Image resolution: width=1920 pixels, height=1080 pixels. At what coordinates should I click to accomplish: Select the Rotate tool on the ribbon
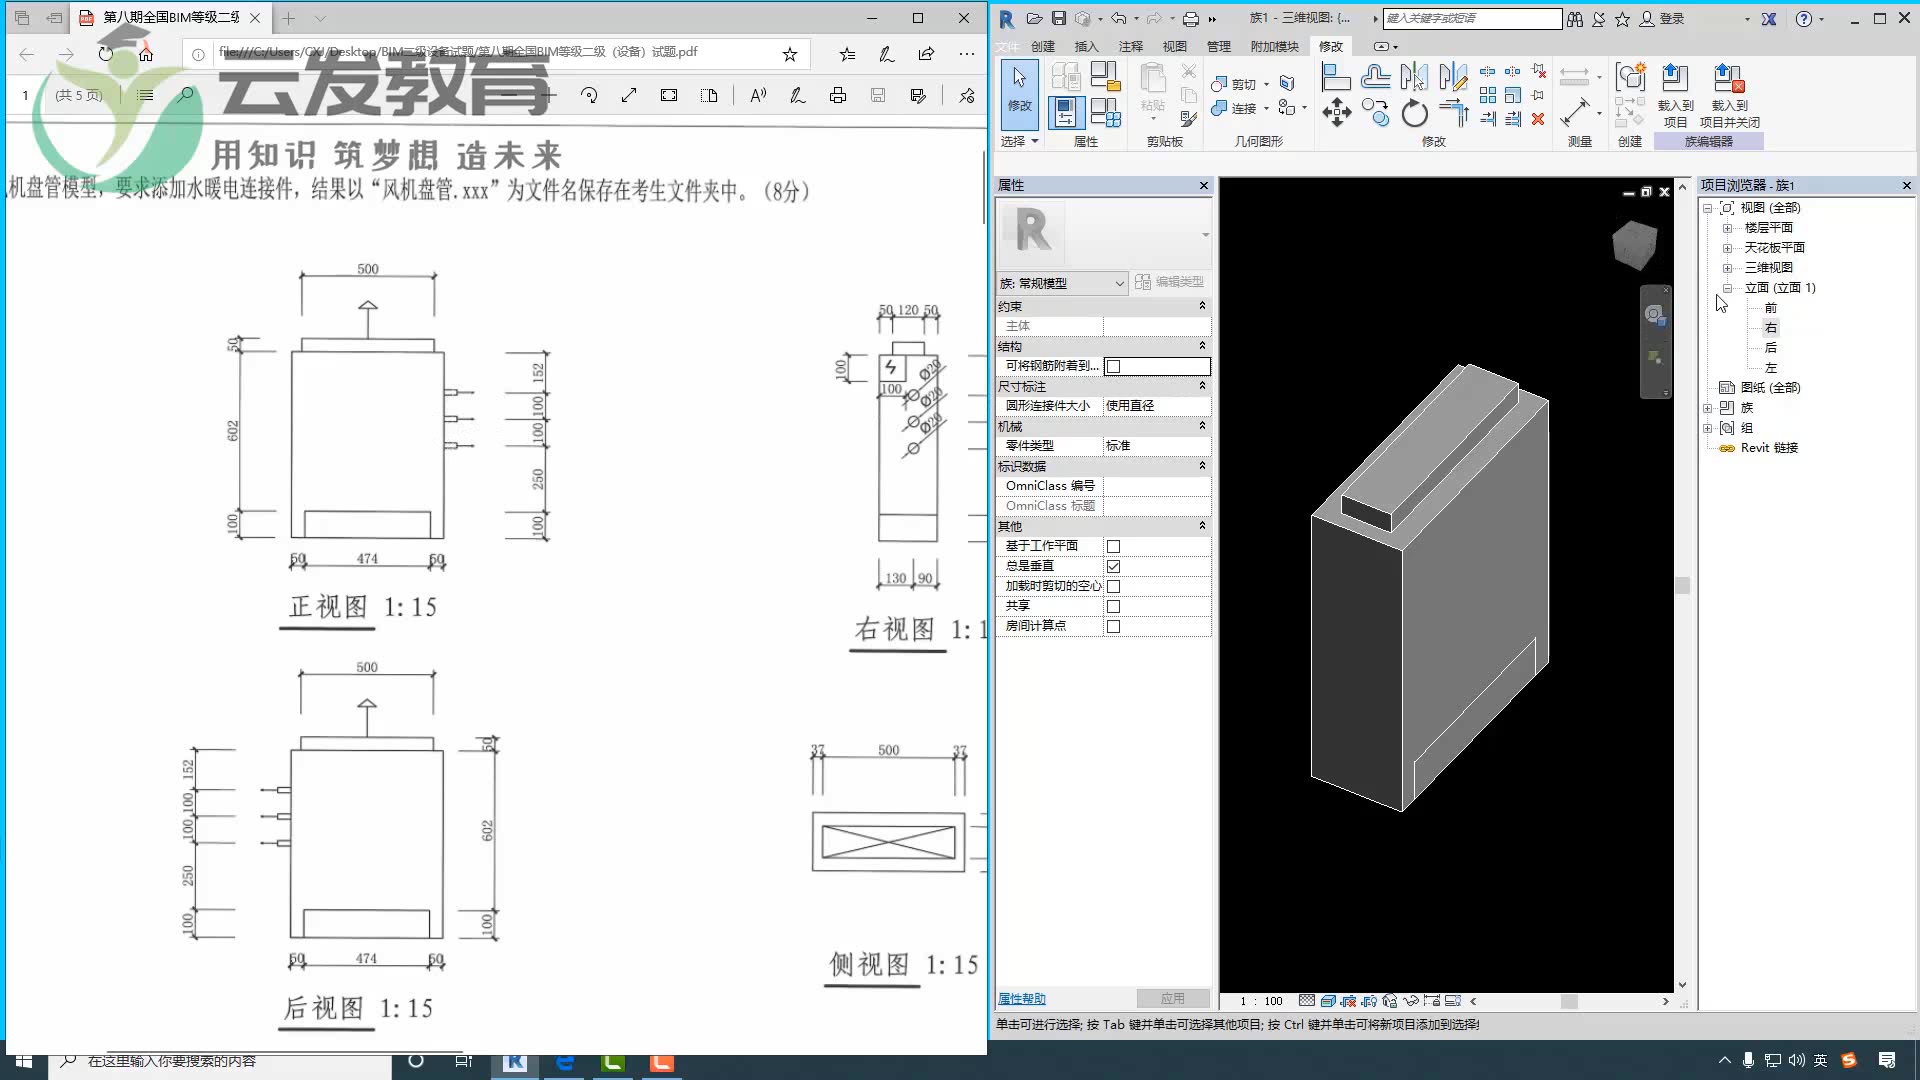1414,114
